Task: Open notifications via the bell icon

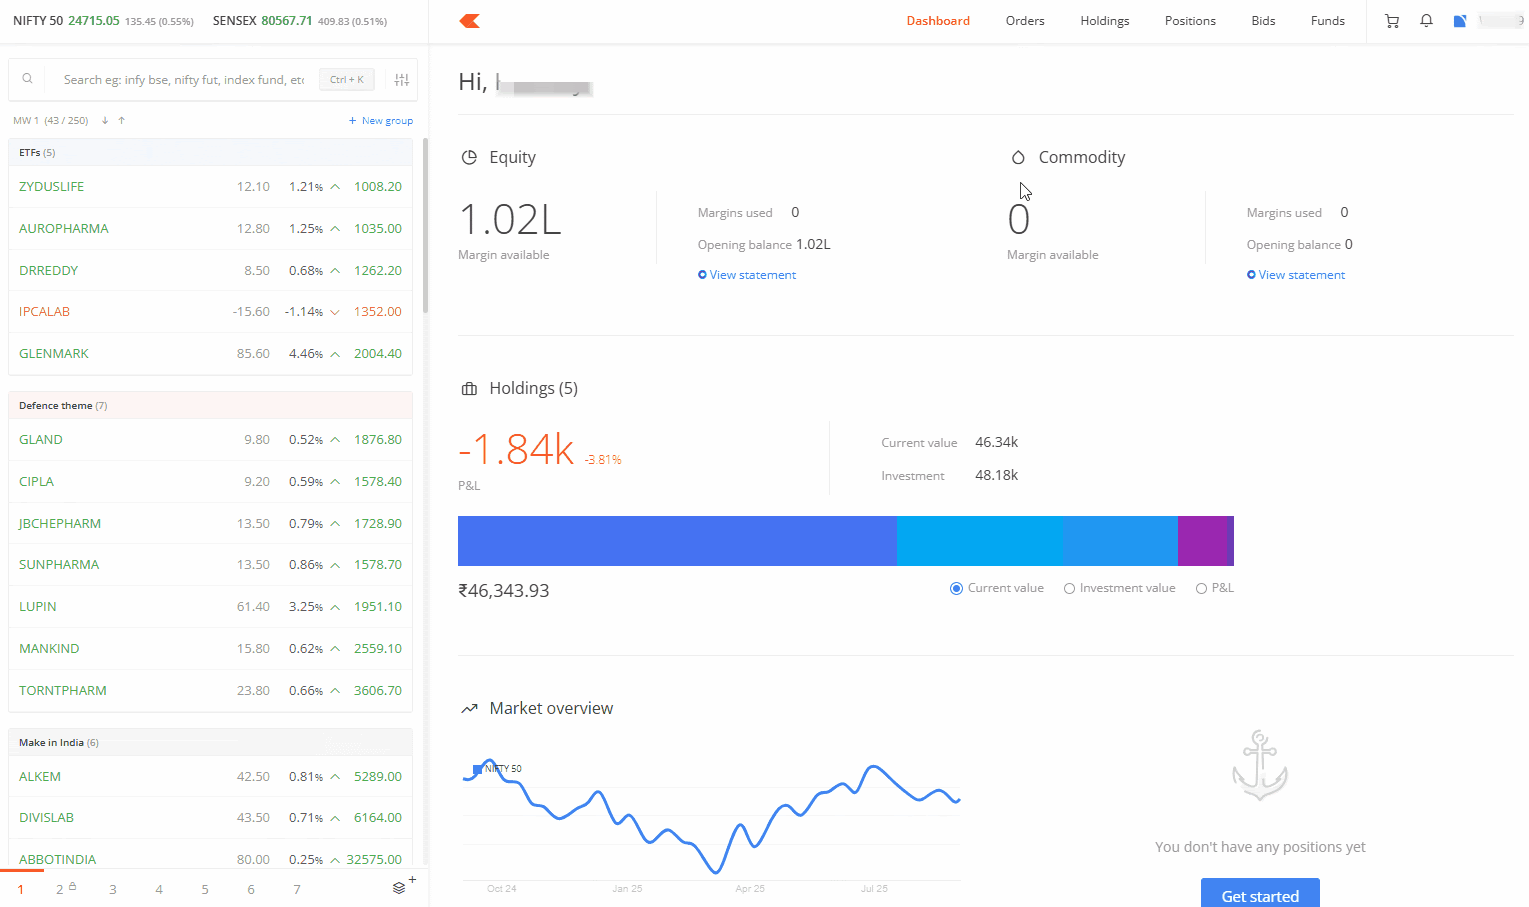Action: click(x=1426, y=21)
